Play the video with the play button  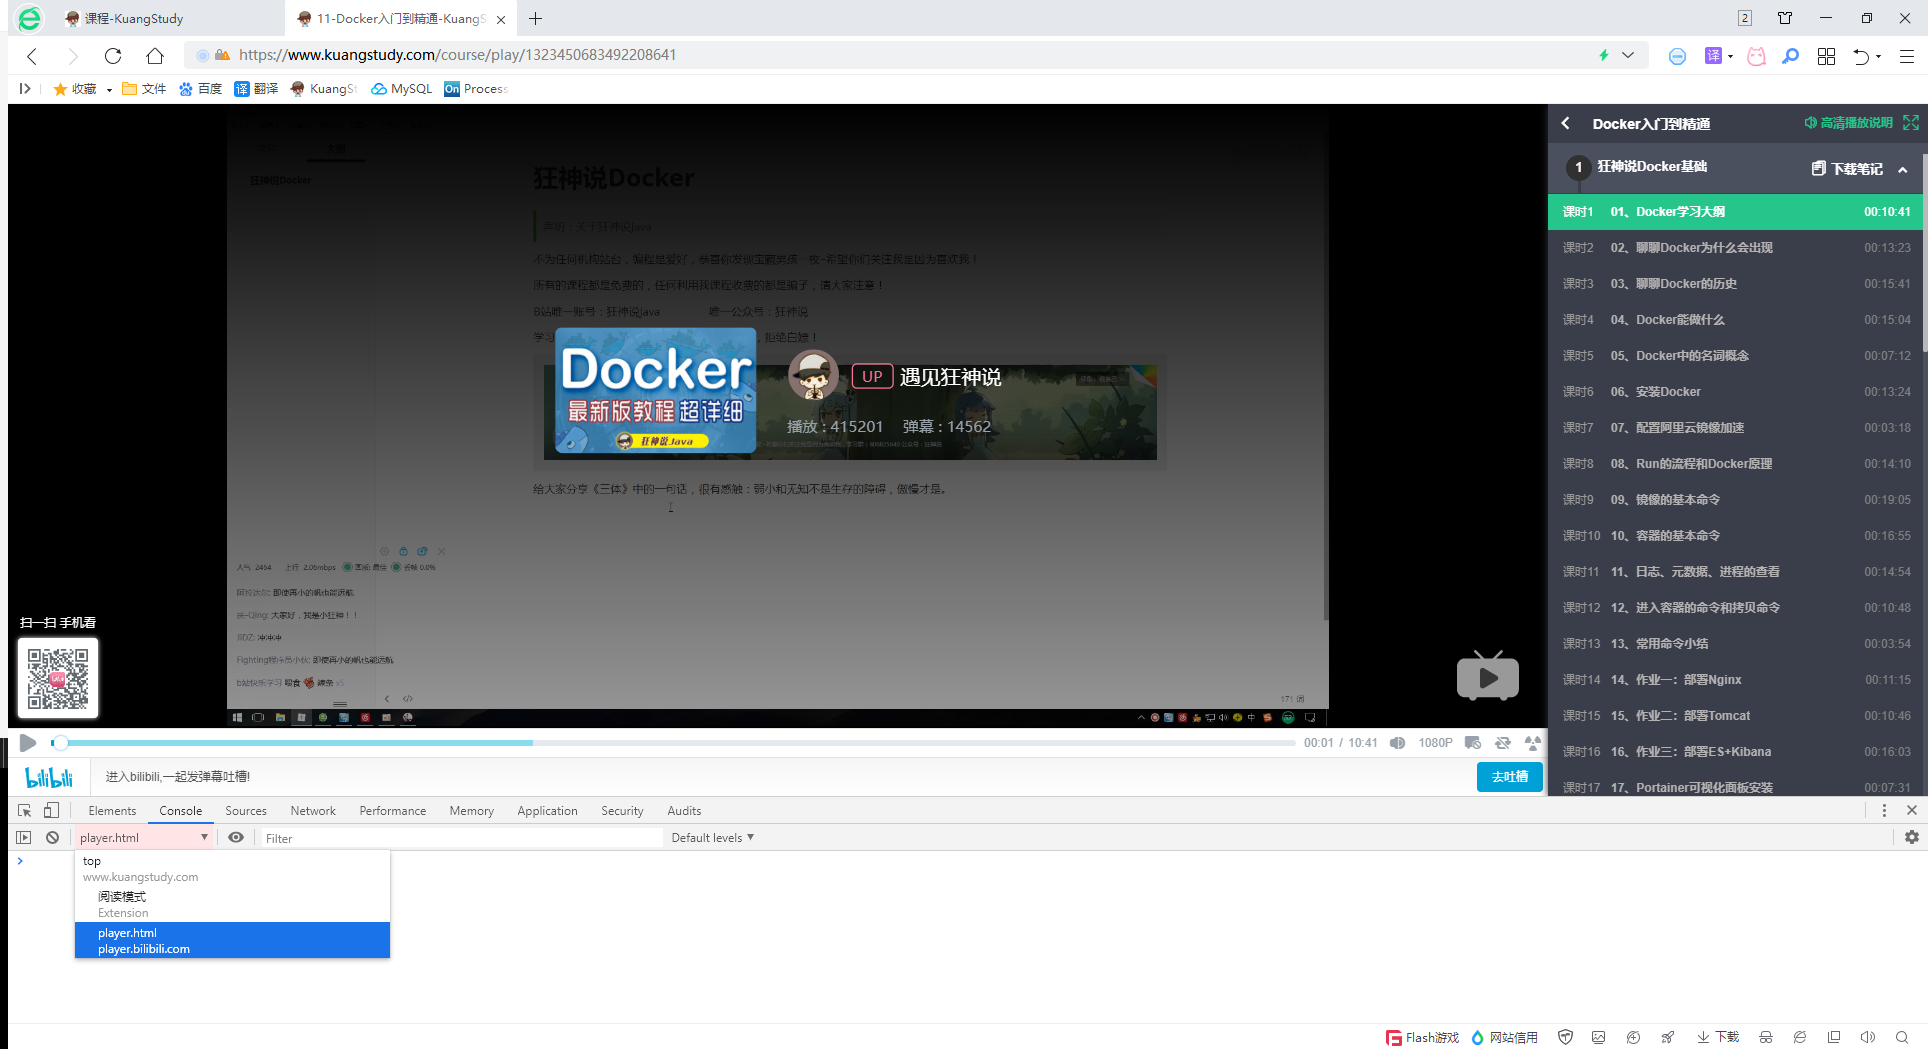point(28,743)
